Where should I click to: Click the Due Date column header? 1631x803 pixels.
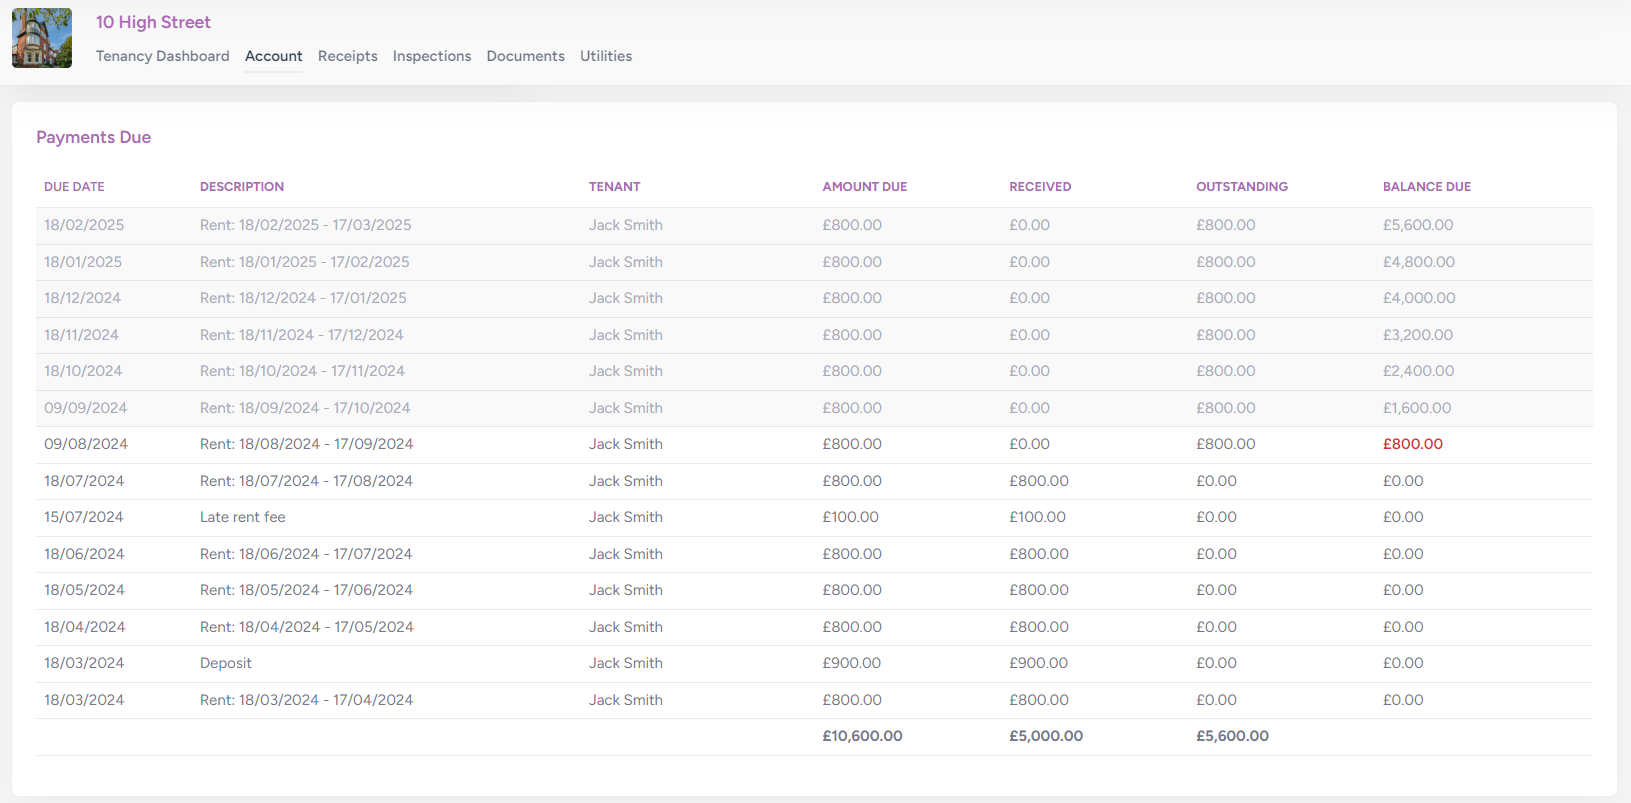tap(74, 187)
